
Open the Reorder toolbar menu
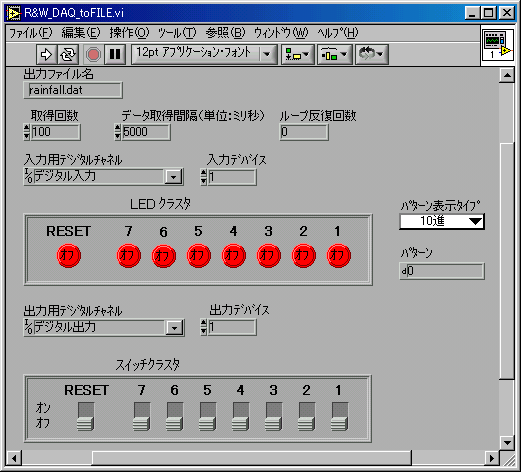coord(372,54)
